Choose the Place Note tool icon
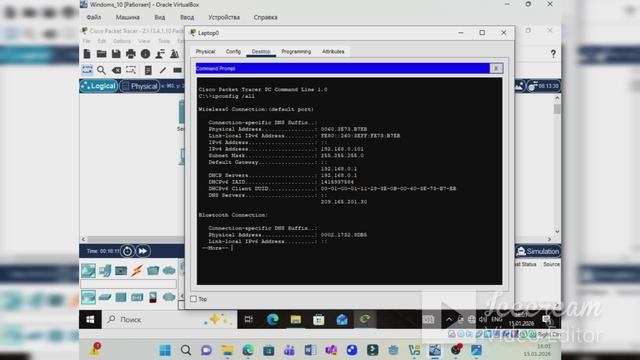This screenshot has width=640, height=360. pyautogui.click(x=148, y=70)
